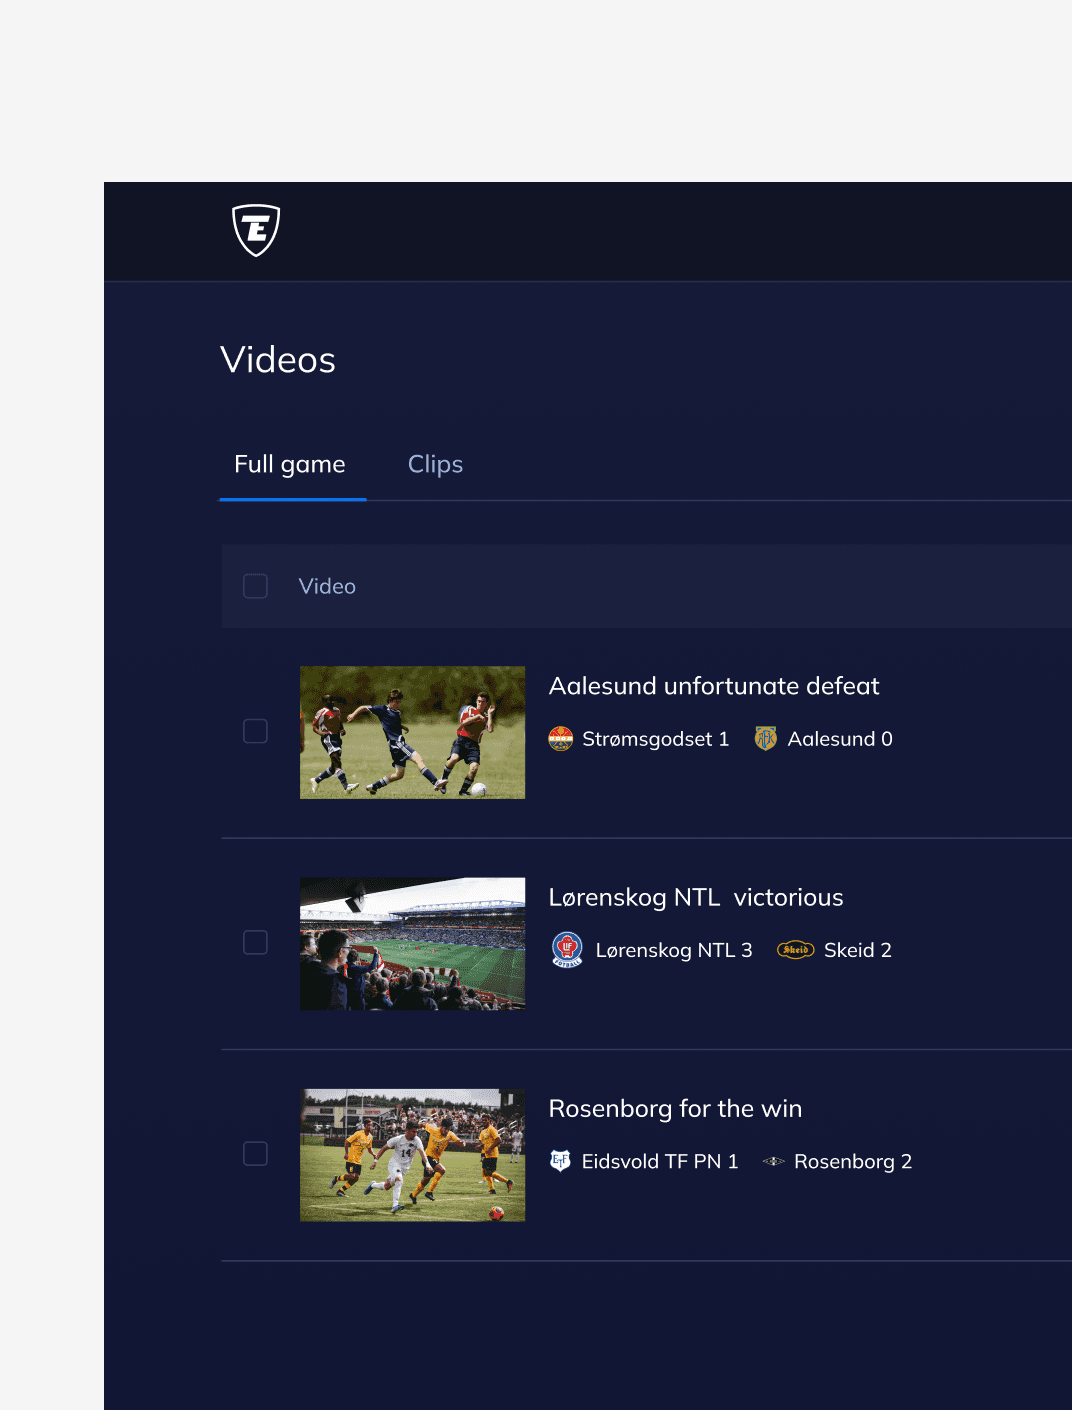Image resolution: width=1072 pixels, height=1410 pixels.
Task: Tick the Rosenborg for the win checkbox
Action: point(256,1154)
